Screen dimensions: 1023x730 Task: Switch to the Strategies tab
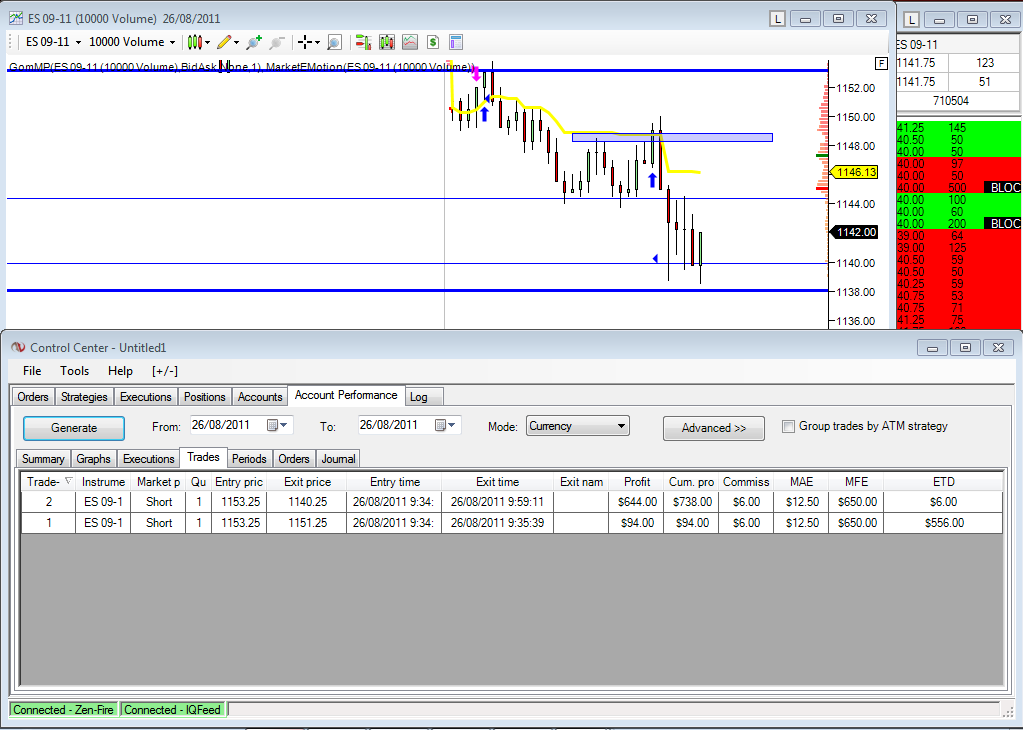click(x=84, y=397)
